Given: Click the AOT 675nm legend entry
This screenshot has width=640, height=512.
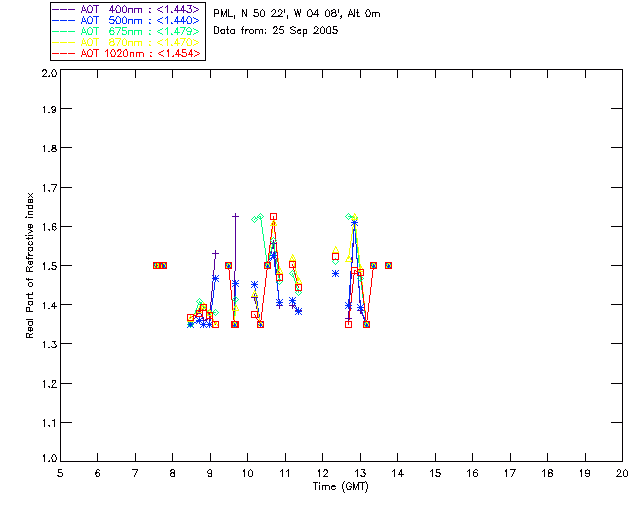Looking at the screenshot, I should (x=126, y=31).
